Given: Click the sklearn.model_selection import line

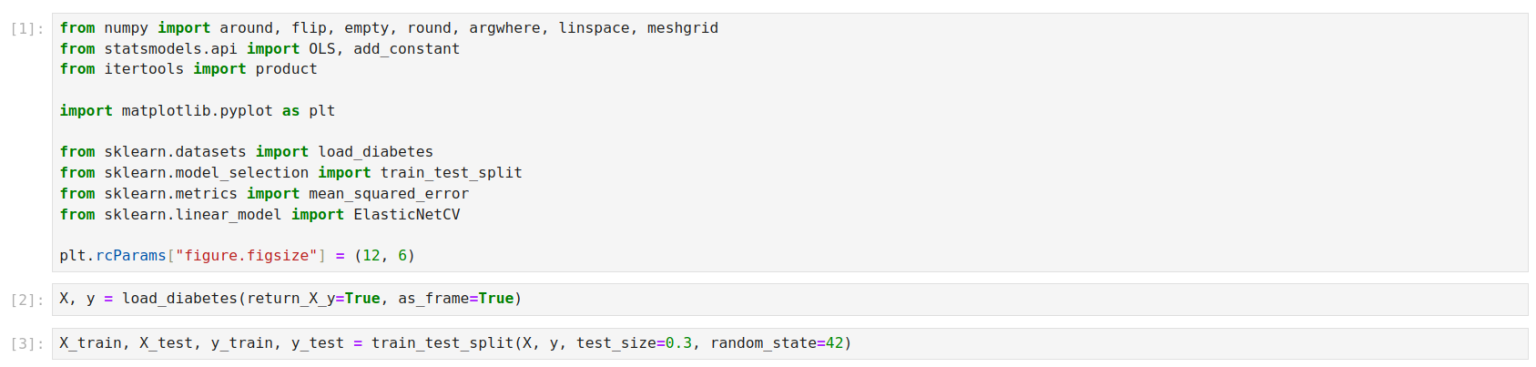Looking at the screenshot, I should 290,172.
